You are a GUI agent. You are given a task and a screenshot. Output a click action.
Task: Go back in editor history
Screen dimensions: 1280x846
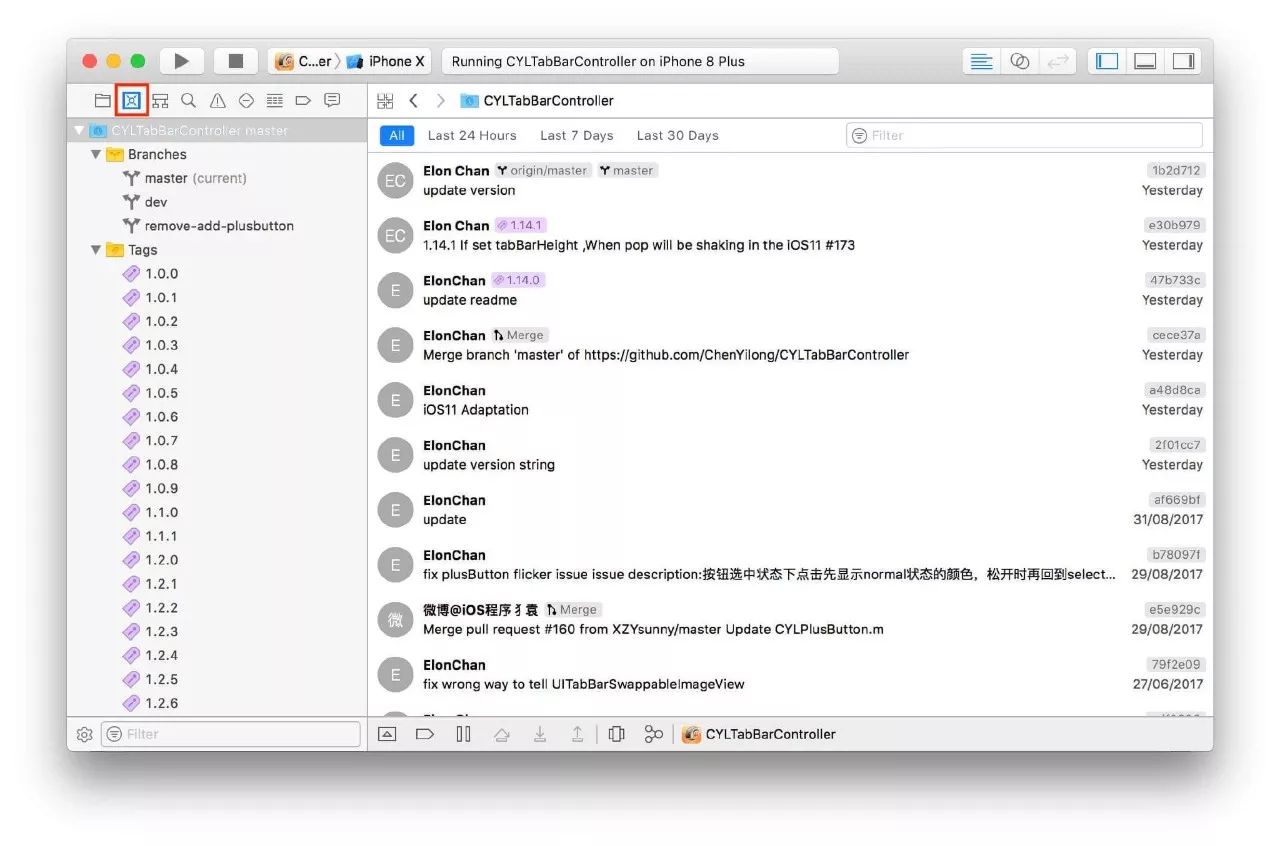click(413, 101)
